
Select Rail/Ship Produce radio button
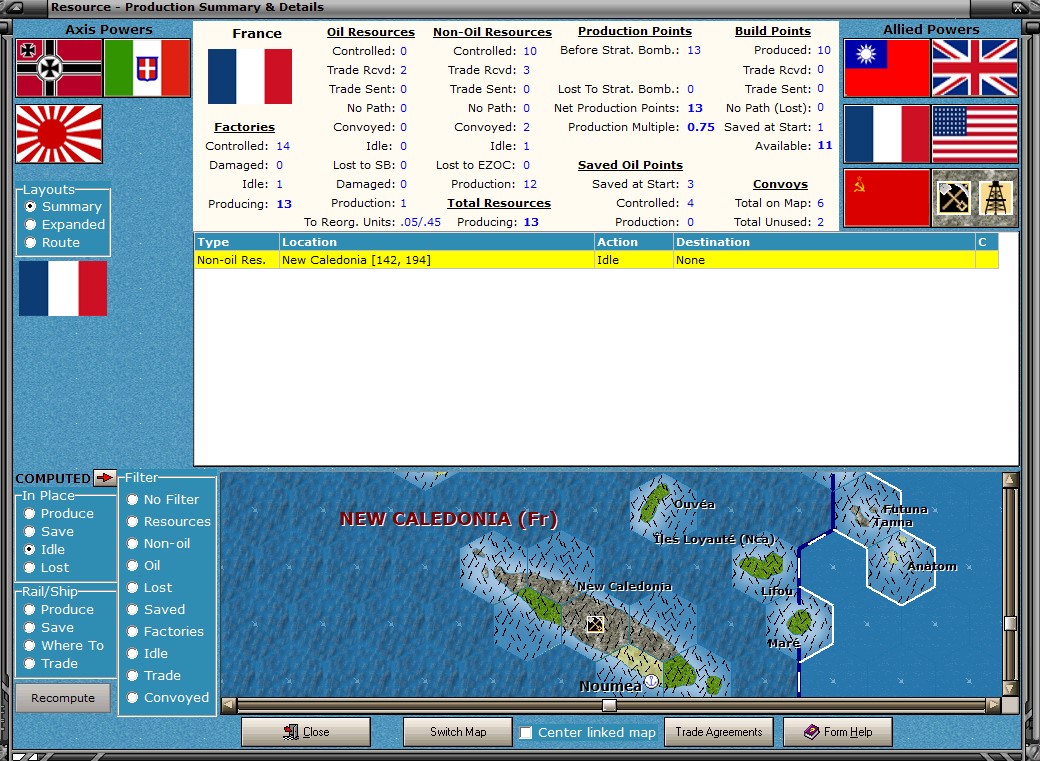[x=29, y=609]
